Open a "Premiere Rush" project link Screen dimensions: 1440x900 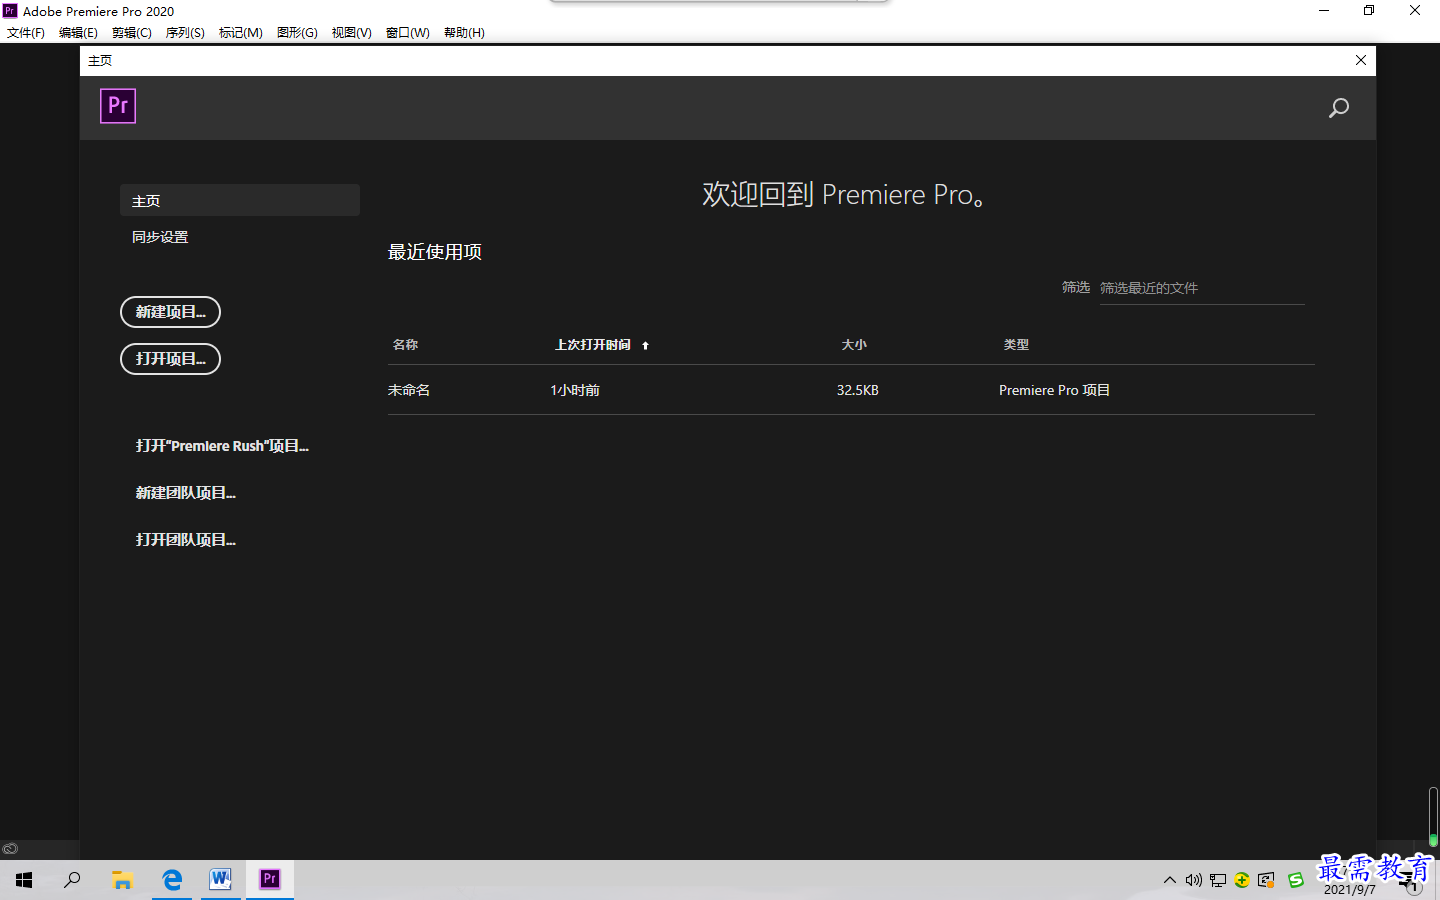click(x=222, y=446)
